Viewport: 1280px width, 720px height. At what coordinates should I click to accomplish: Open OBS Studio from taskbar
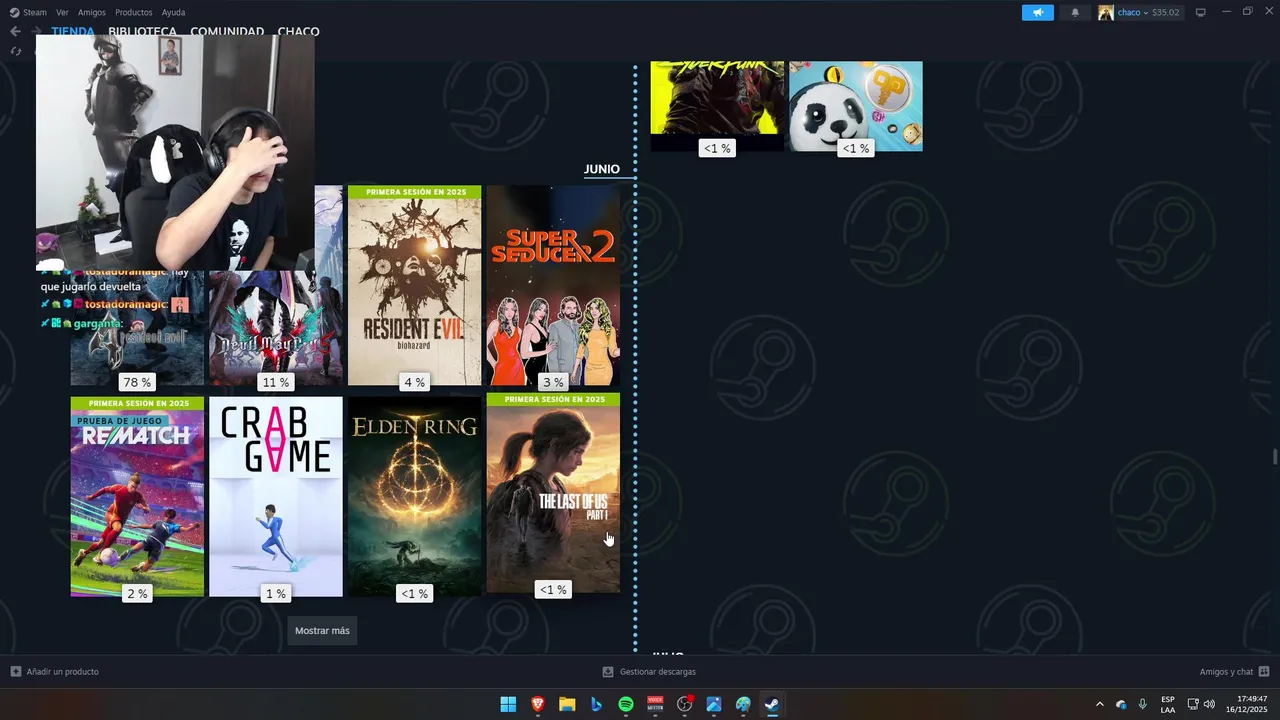coord(684,704)
